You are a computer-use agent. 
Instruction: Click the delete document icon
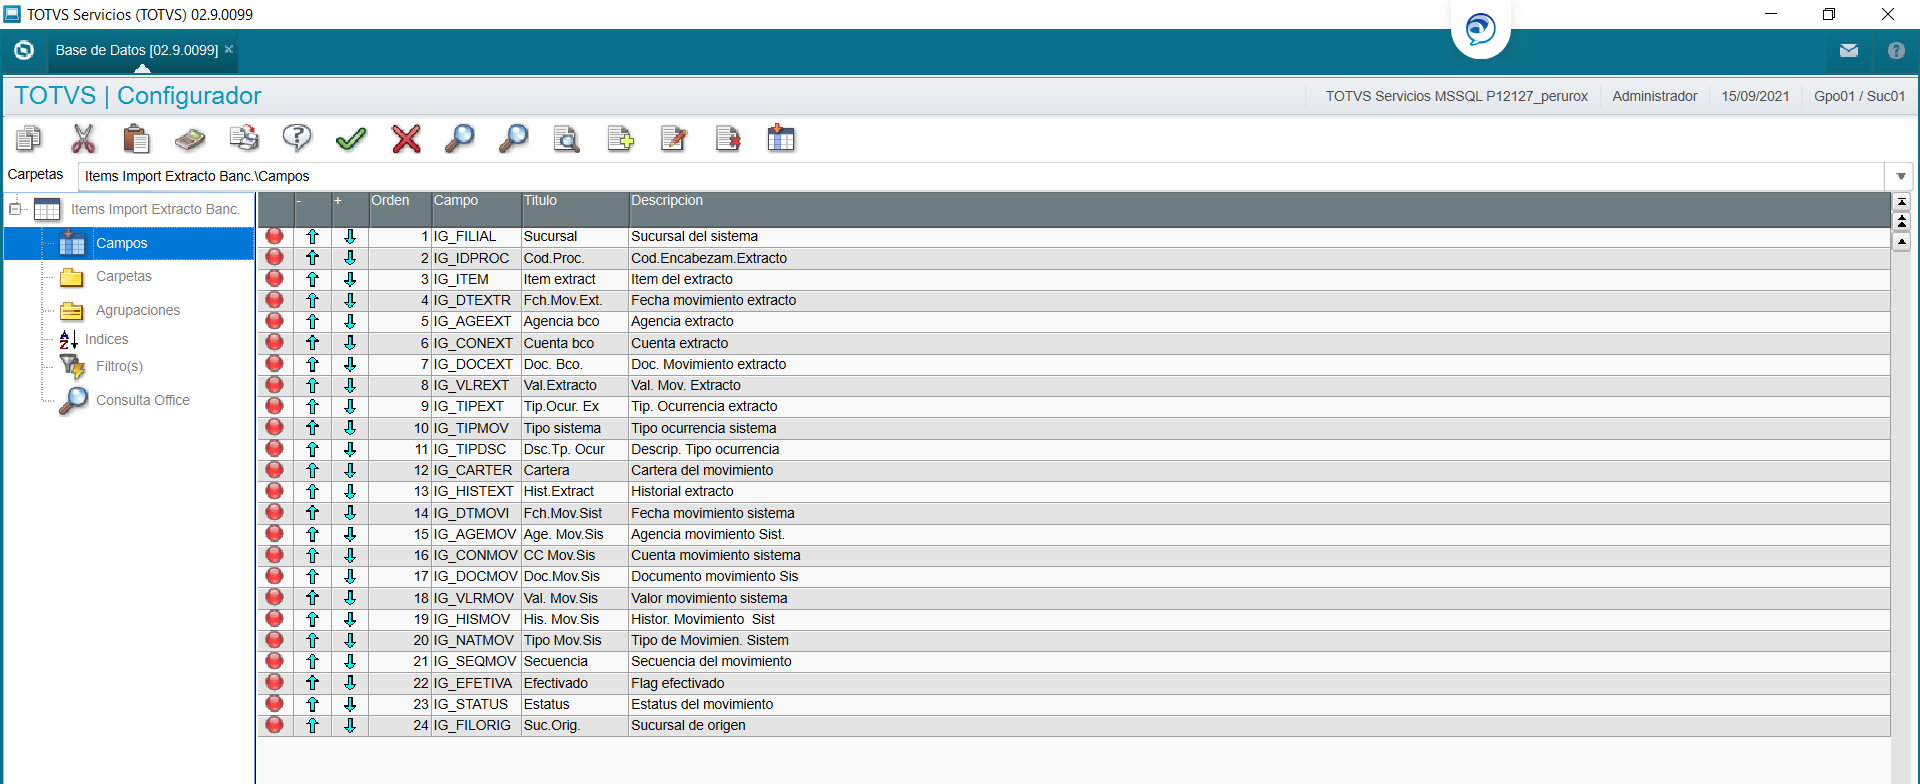click(728, 138)
